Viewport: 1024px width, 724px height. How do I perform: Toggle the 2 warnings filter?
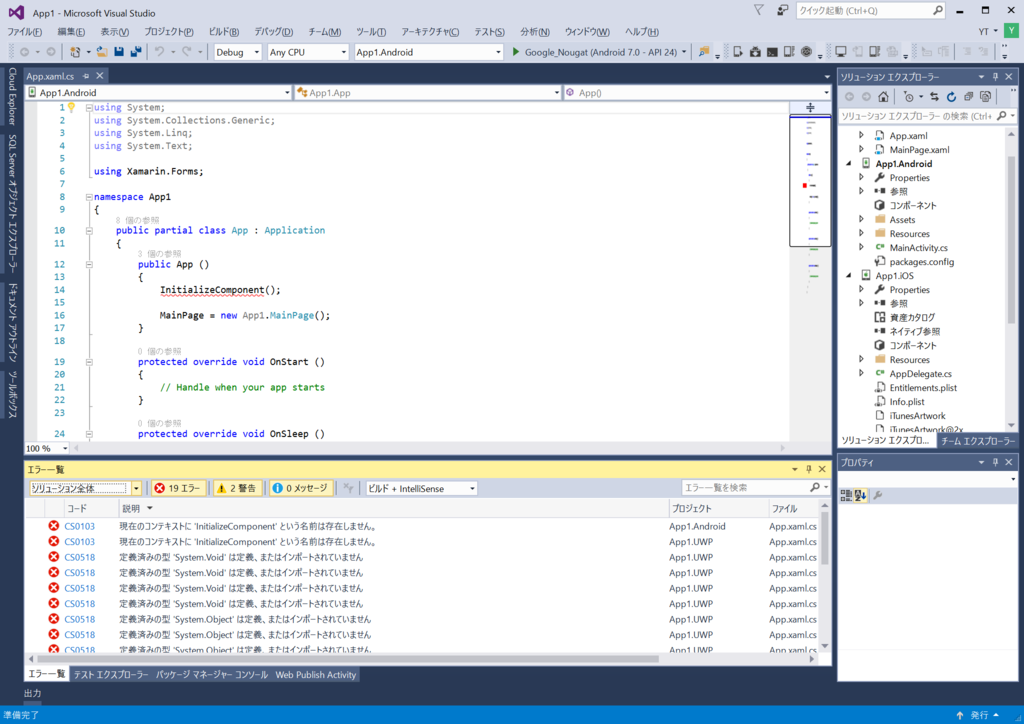237,488
